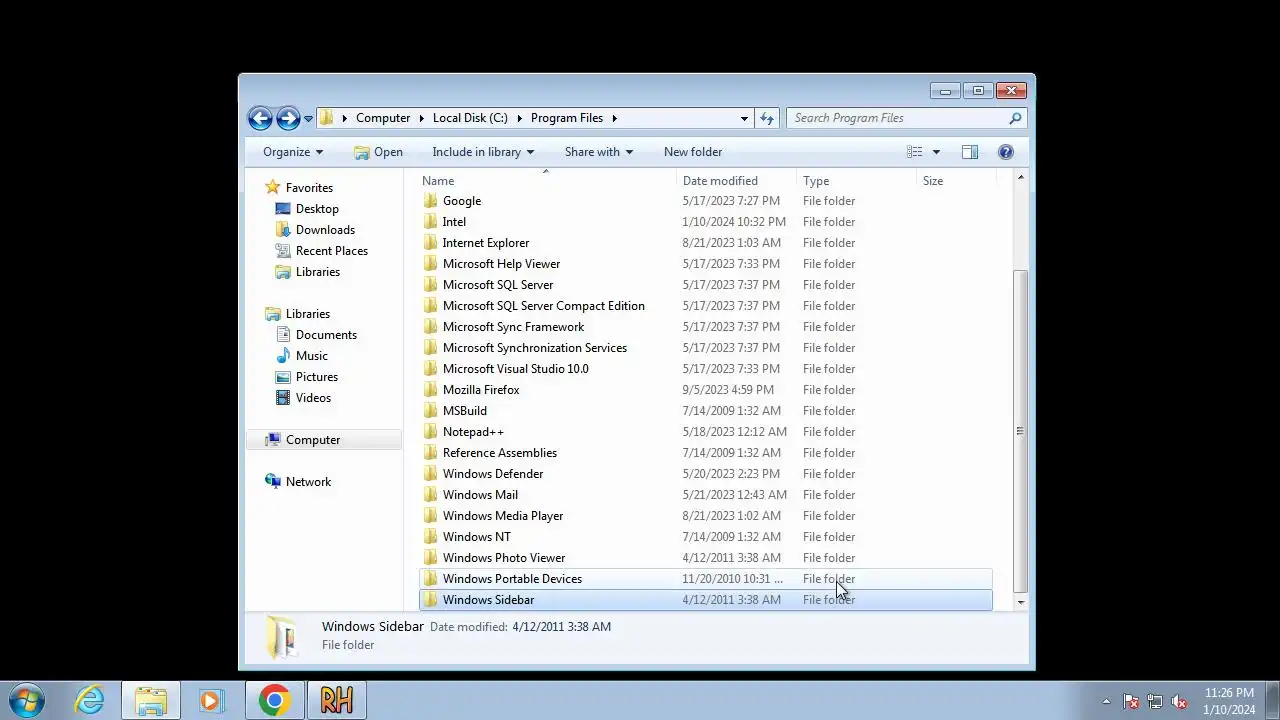Screen dimensions: 1280x720
Task: Open the Organize menu
Action: (x=293, y=152)
